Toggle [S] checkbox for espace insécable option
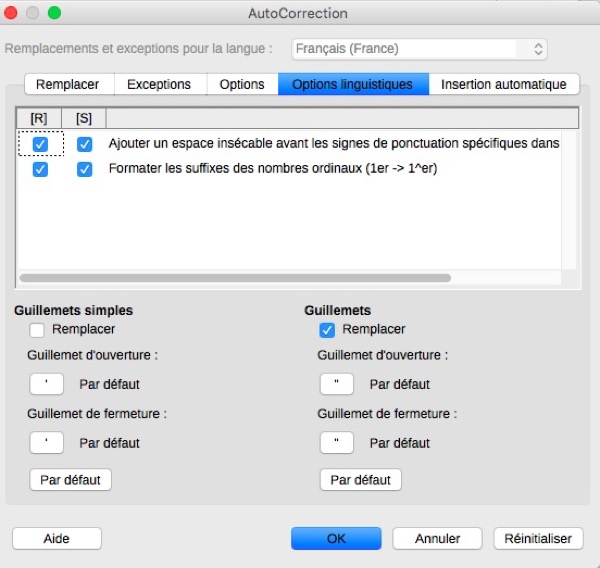This screenshot has width=600, height=568. (x=84, y=145)
